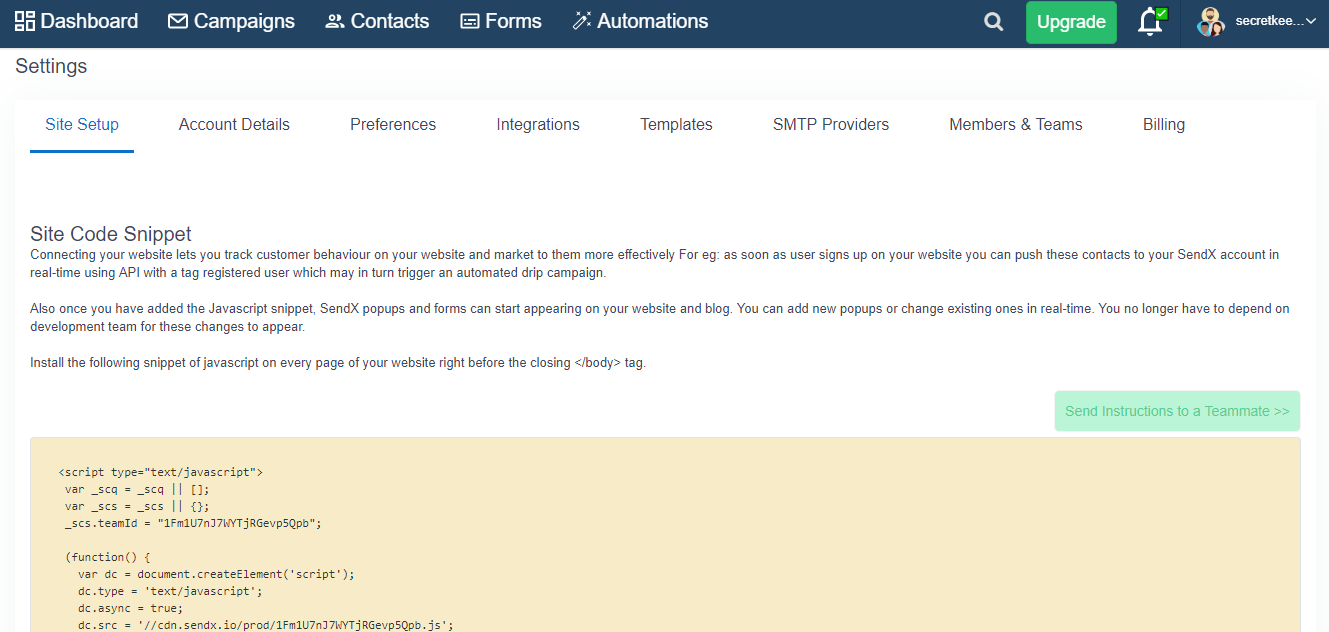Open the Integrations tab
1329x632 pixels.
pos(538,125)
